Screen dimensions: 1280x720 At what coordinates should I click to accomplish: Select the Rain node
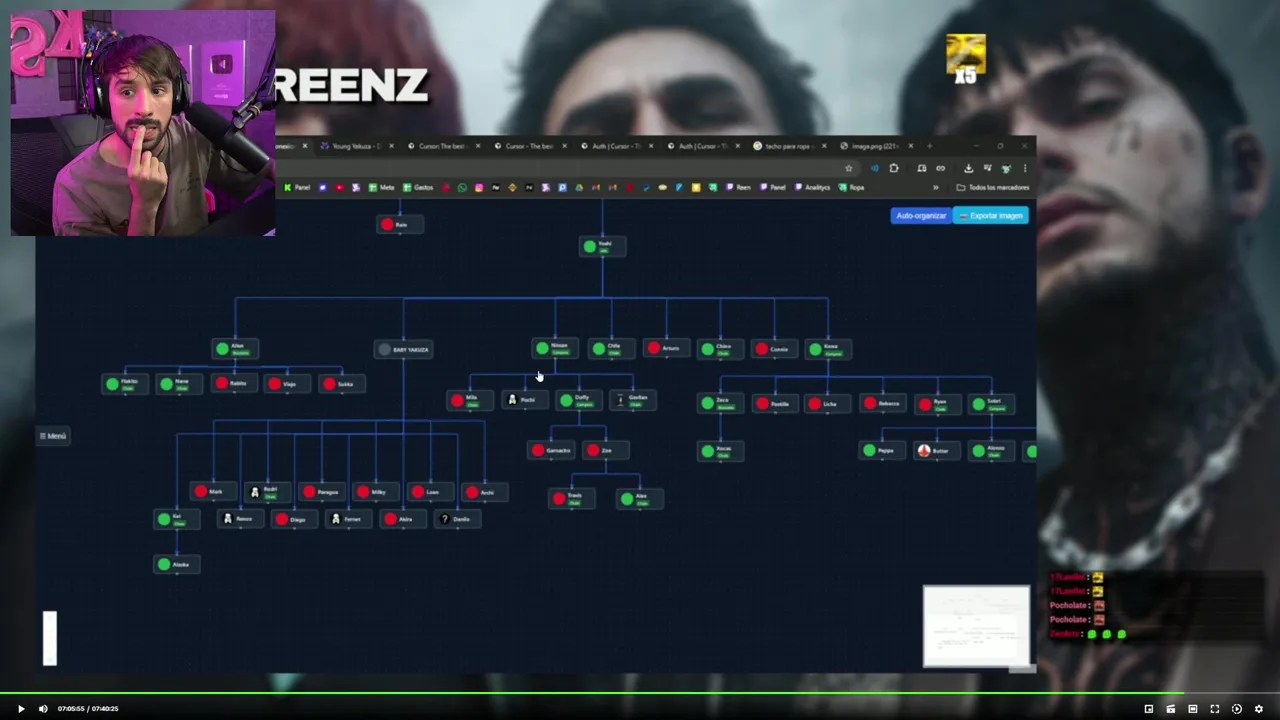(400, 224)
